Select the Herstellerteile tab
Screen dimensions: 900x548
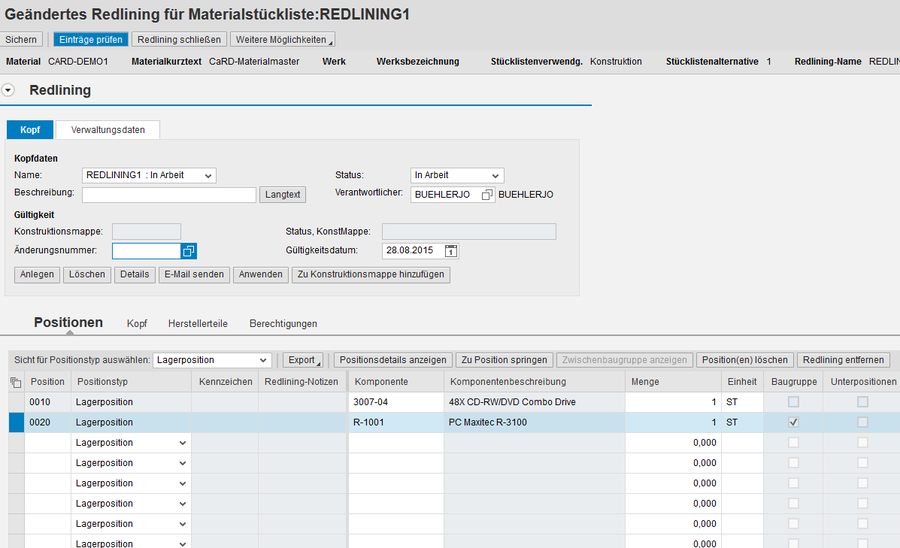198,324
